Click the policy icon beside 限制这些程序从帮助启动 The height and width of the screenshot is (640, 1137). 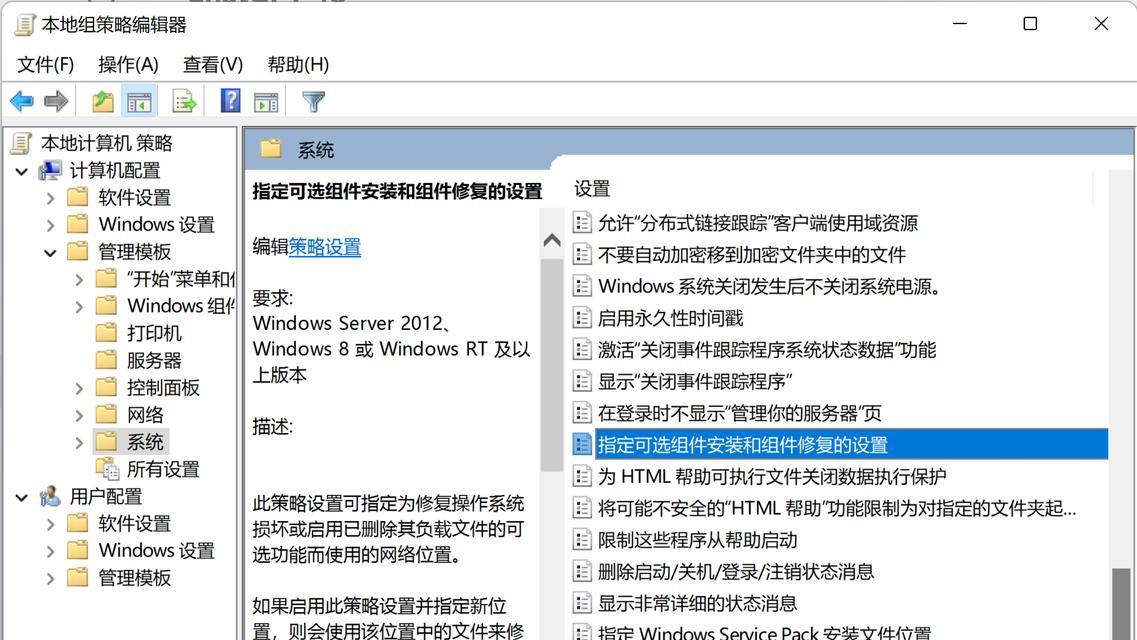click(582, 539)
